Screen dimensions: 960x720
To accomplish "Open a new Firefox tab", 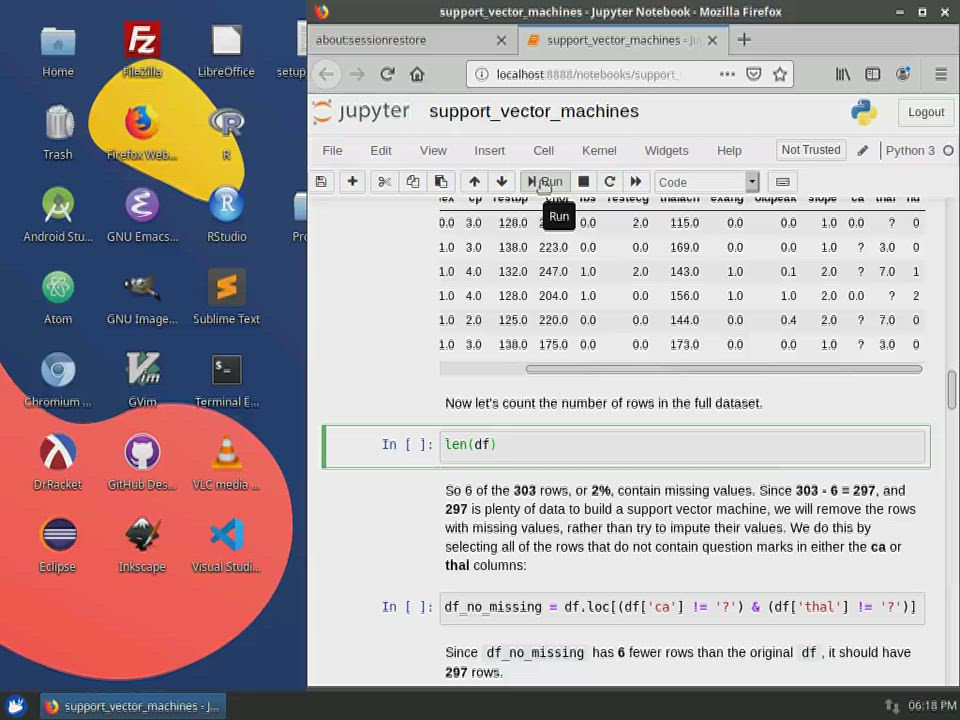I will coord(744,40).
